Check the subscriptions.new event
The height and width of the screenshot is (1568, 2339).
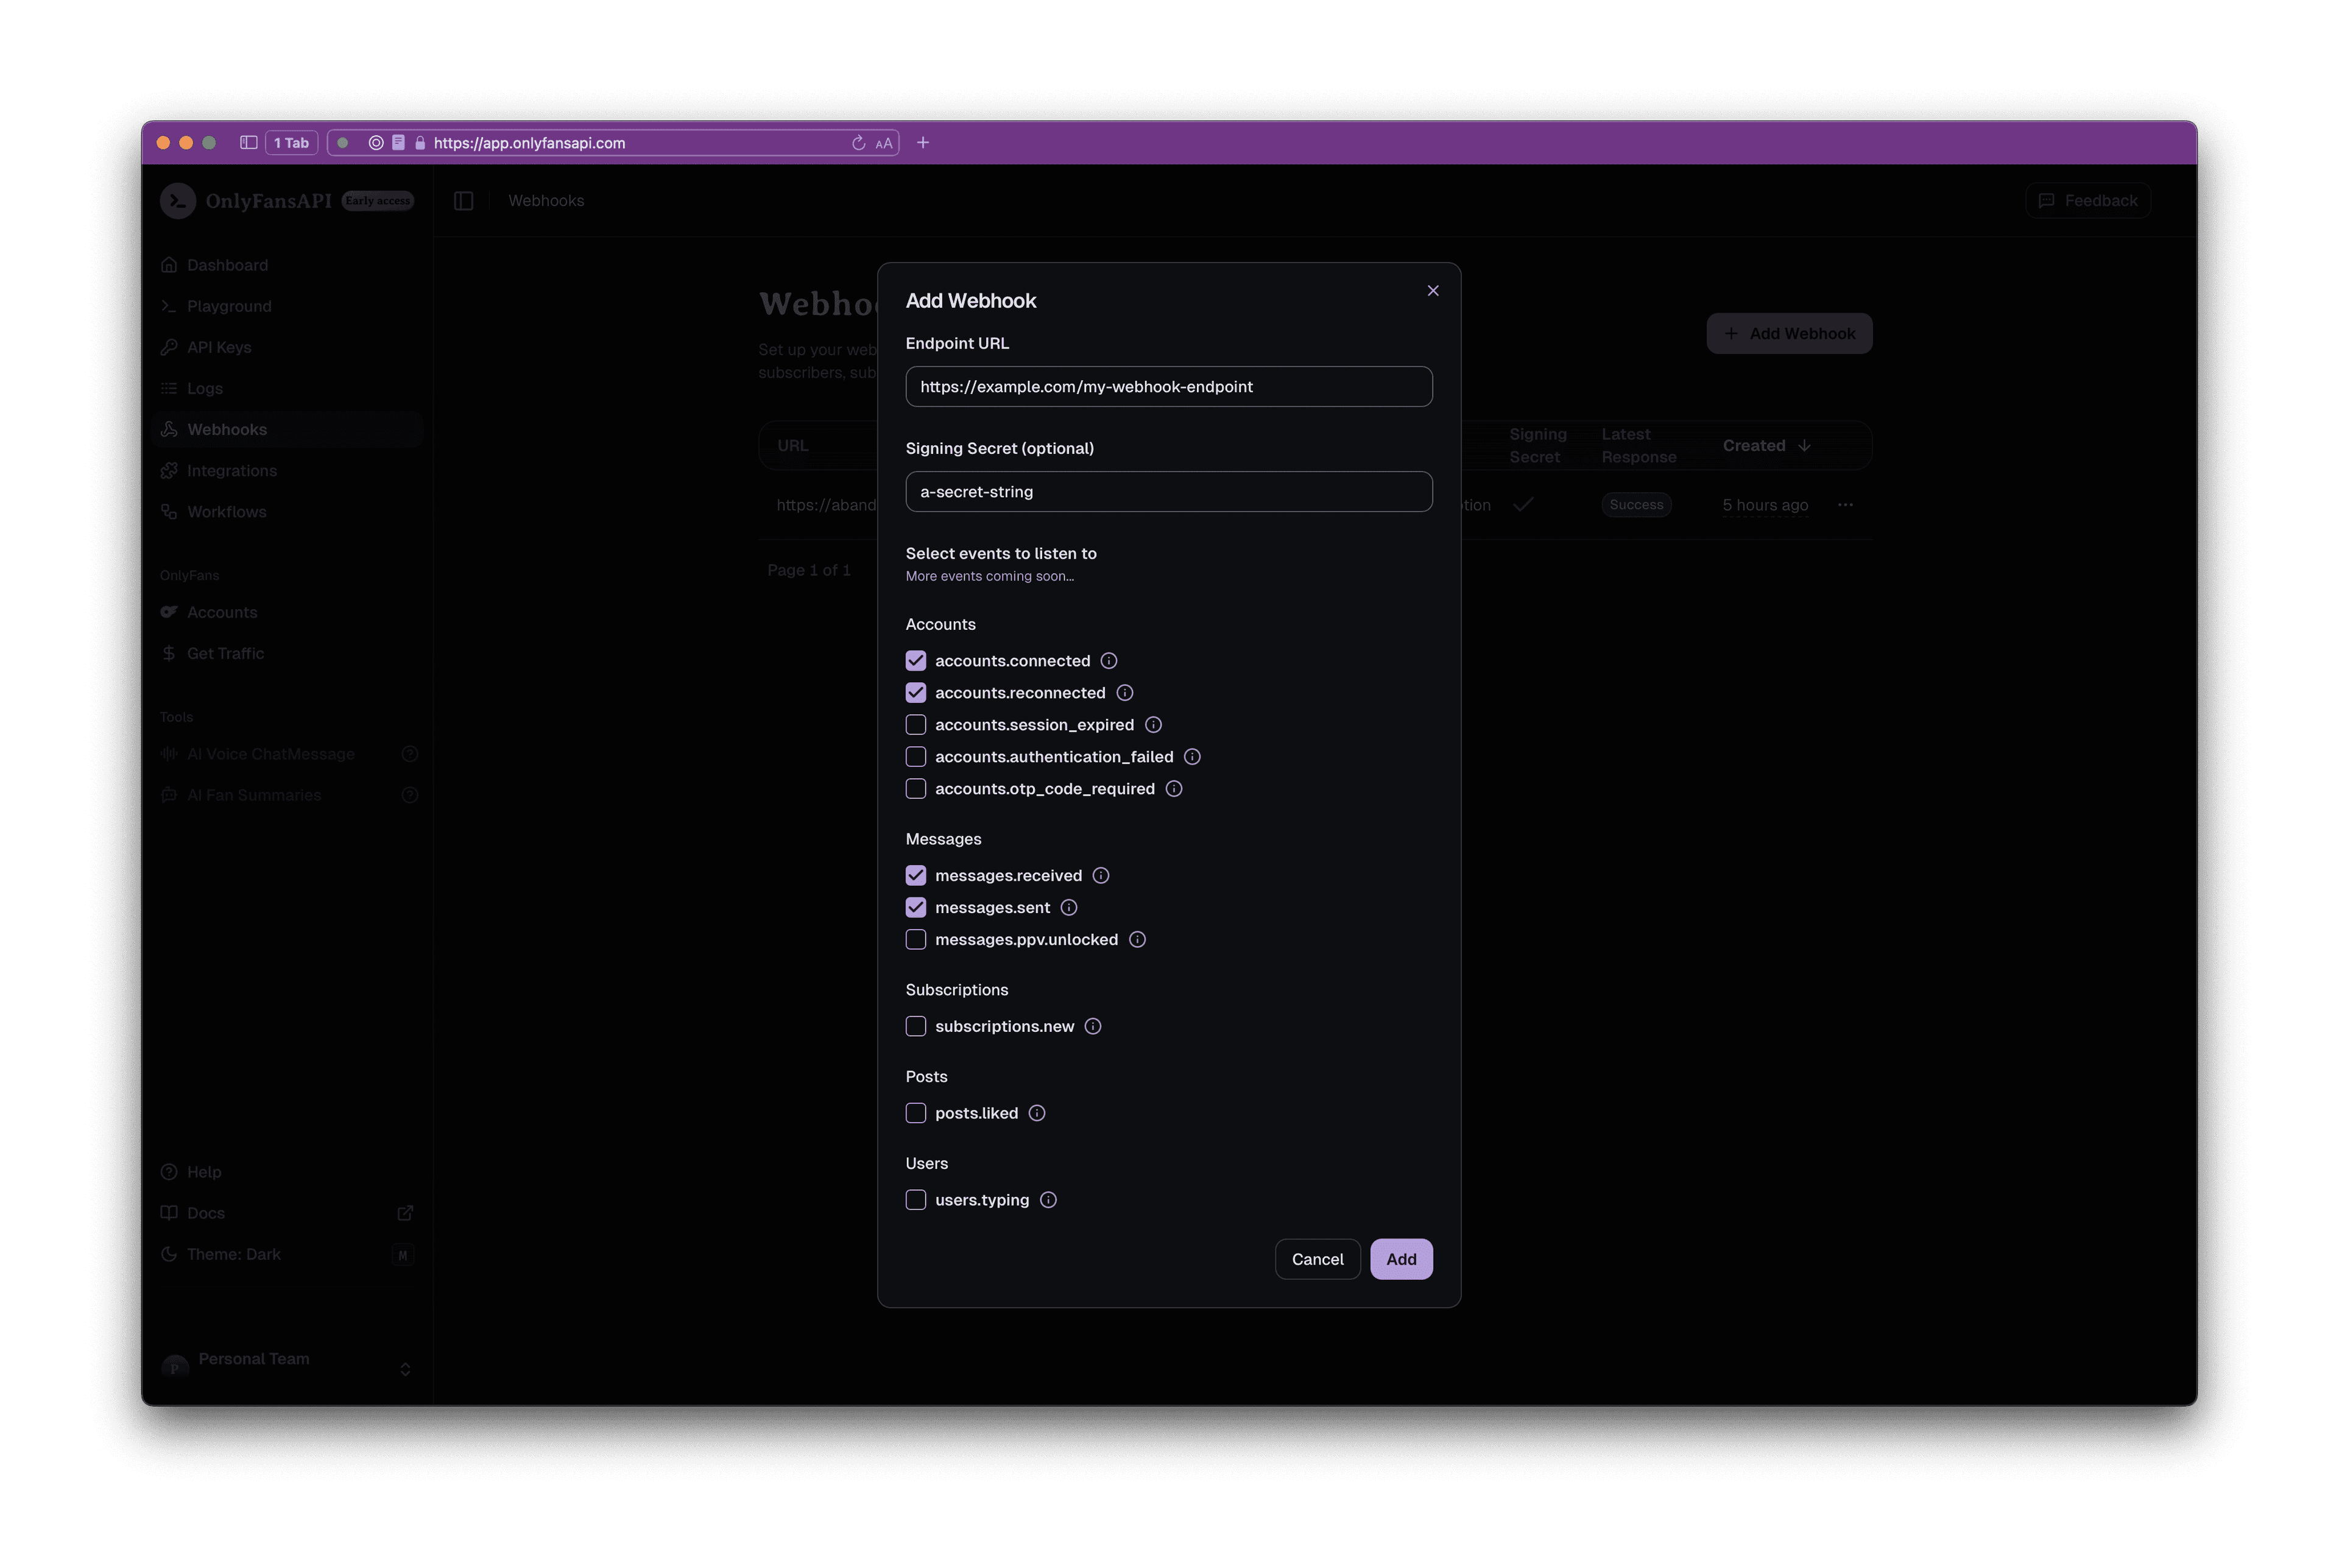(915, 1026)
